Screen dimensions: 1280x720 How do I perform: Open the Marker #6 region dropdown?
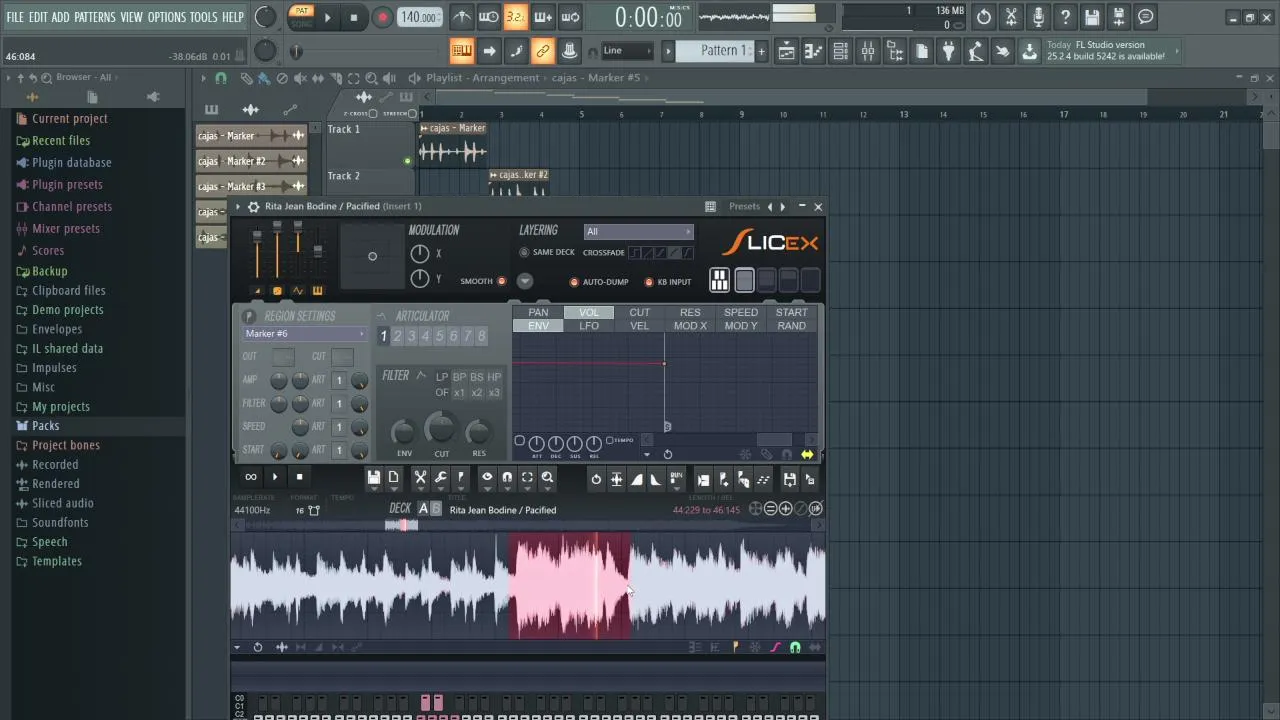click(305, 334)
